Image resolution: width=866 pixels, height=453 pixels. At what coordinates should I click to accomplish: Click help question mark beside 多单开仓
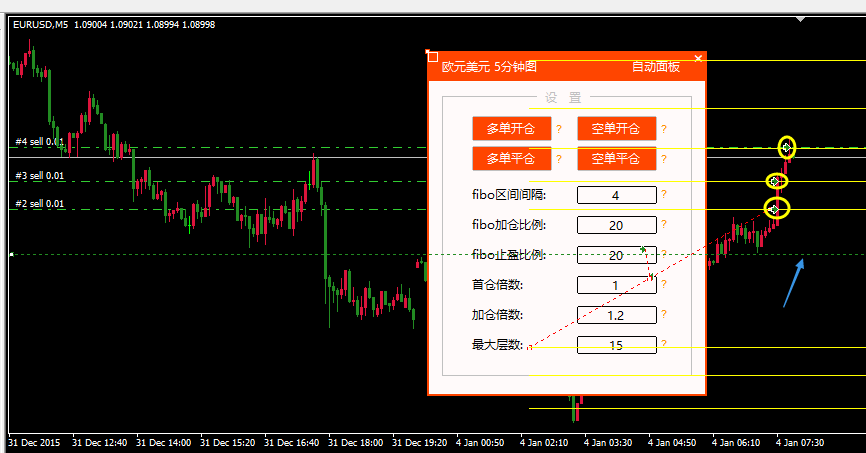(x=559, y=129)
